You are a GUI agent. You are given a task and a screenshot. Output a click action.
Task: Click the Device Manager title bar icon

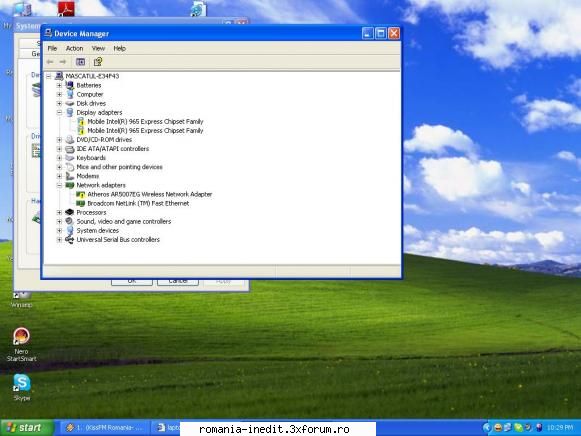click(x=48, y=33)
